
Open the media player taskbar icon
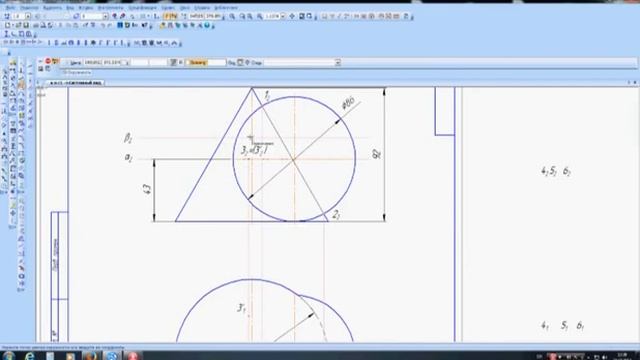71,356
